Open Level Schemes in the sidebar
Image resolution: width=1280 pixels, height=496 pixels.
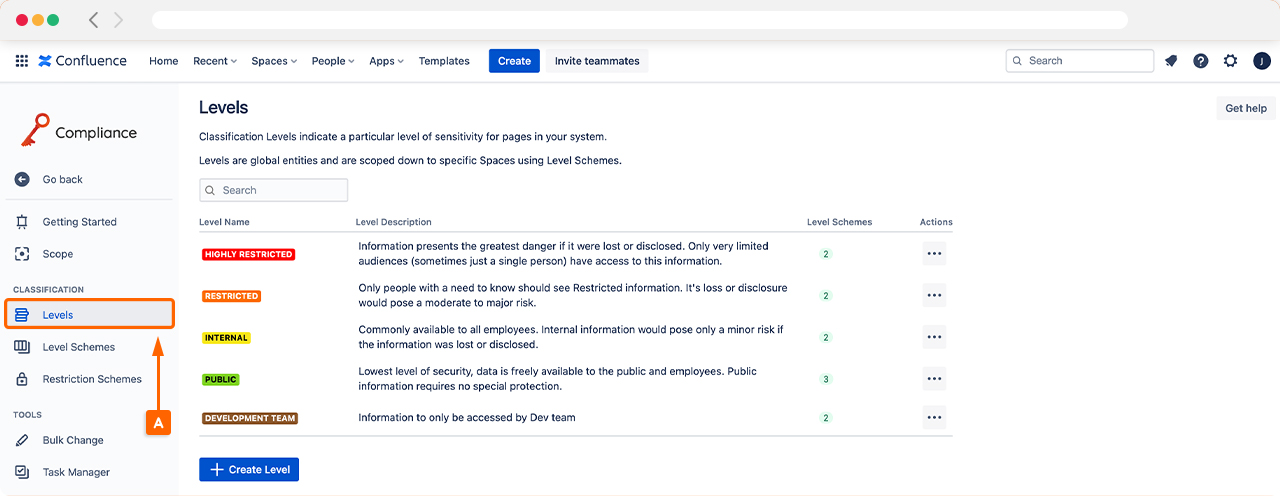coord(78,347)
